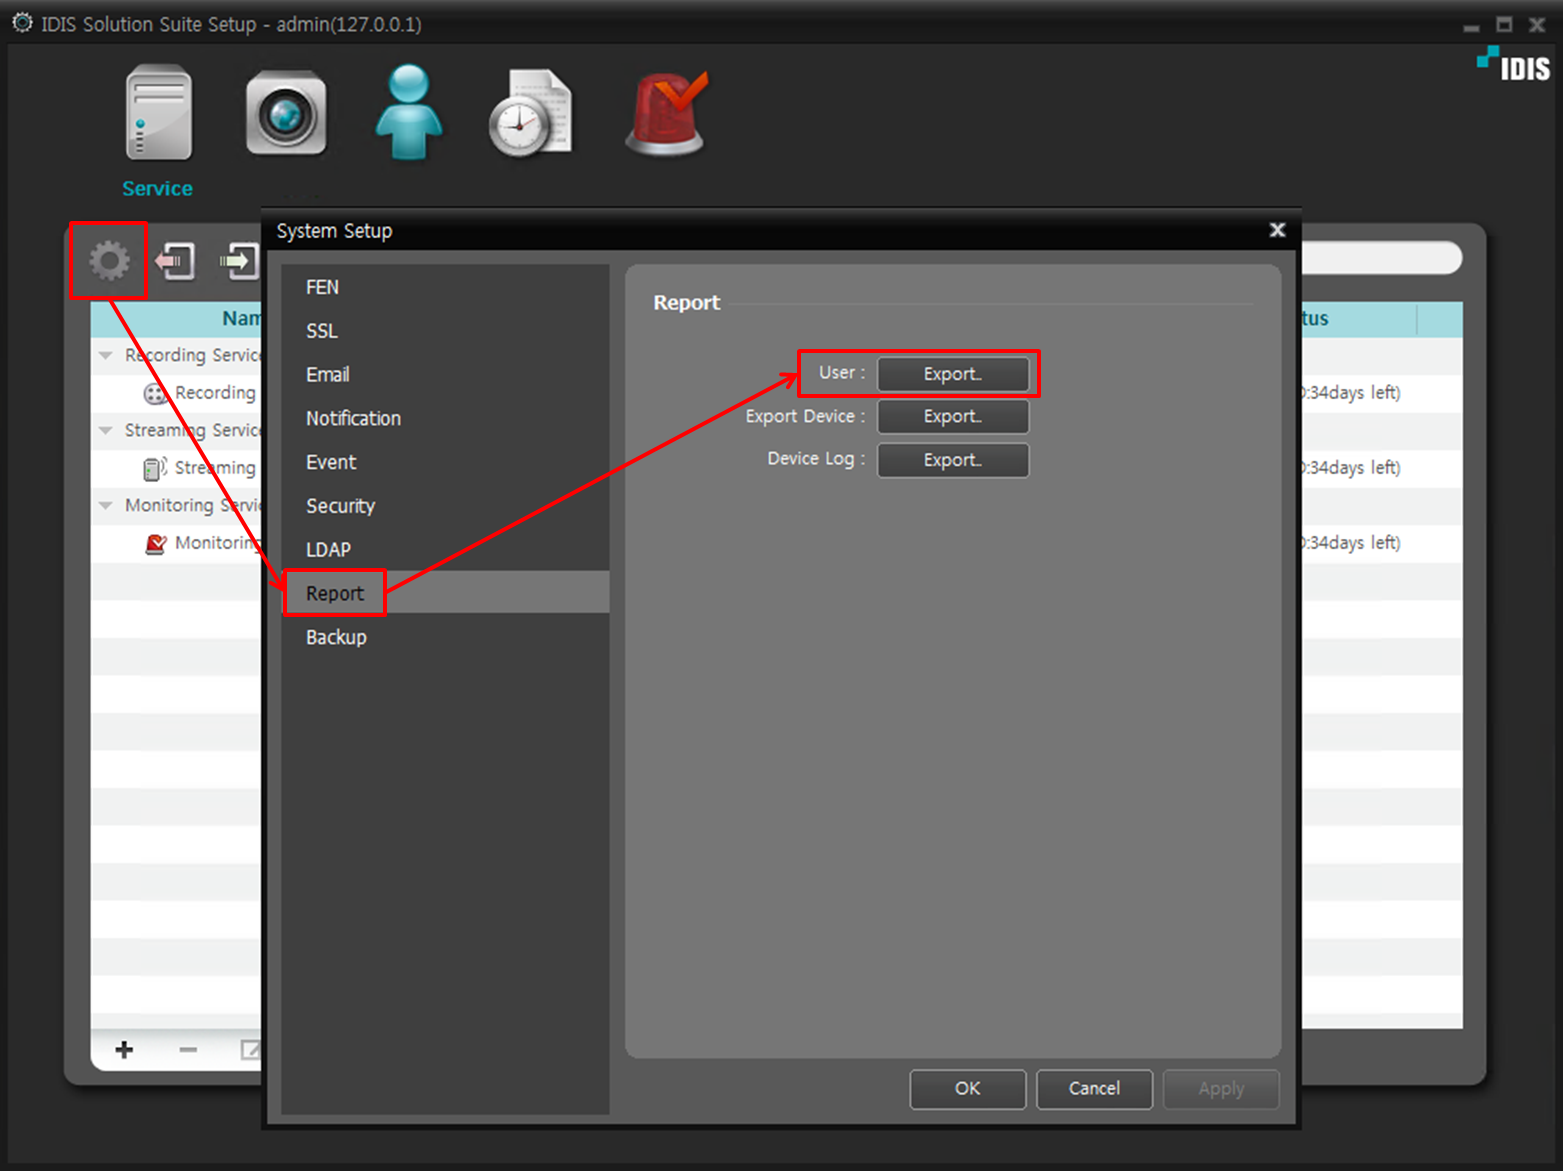This screenshot has height=1171, width=1563.
Task: Select FEN in System Setup list
Action: [x=445, y=287]
